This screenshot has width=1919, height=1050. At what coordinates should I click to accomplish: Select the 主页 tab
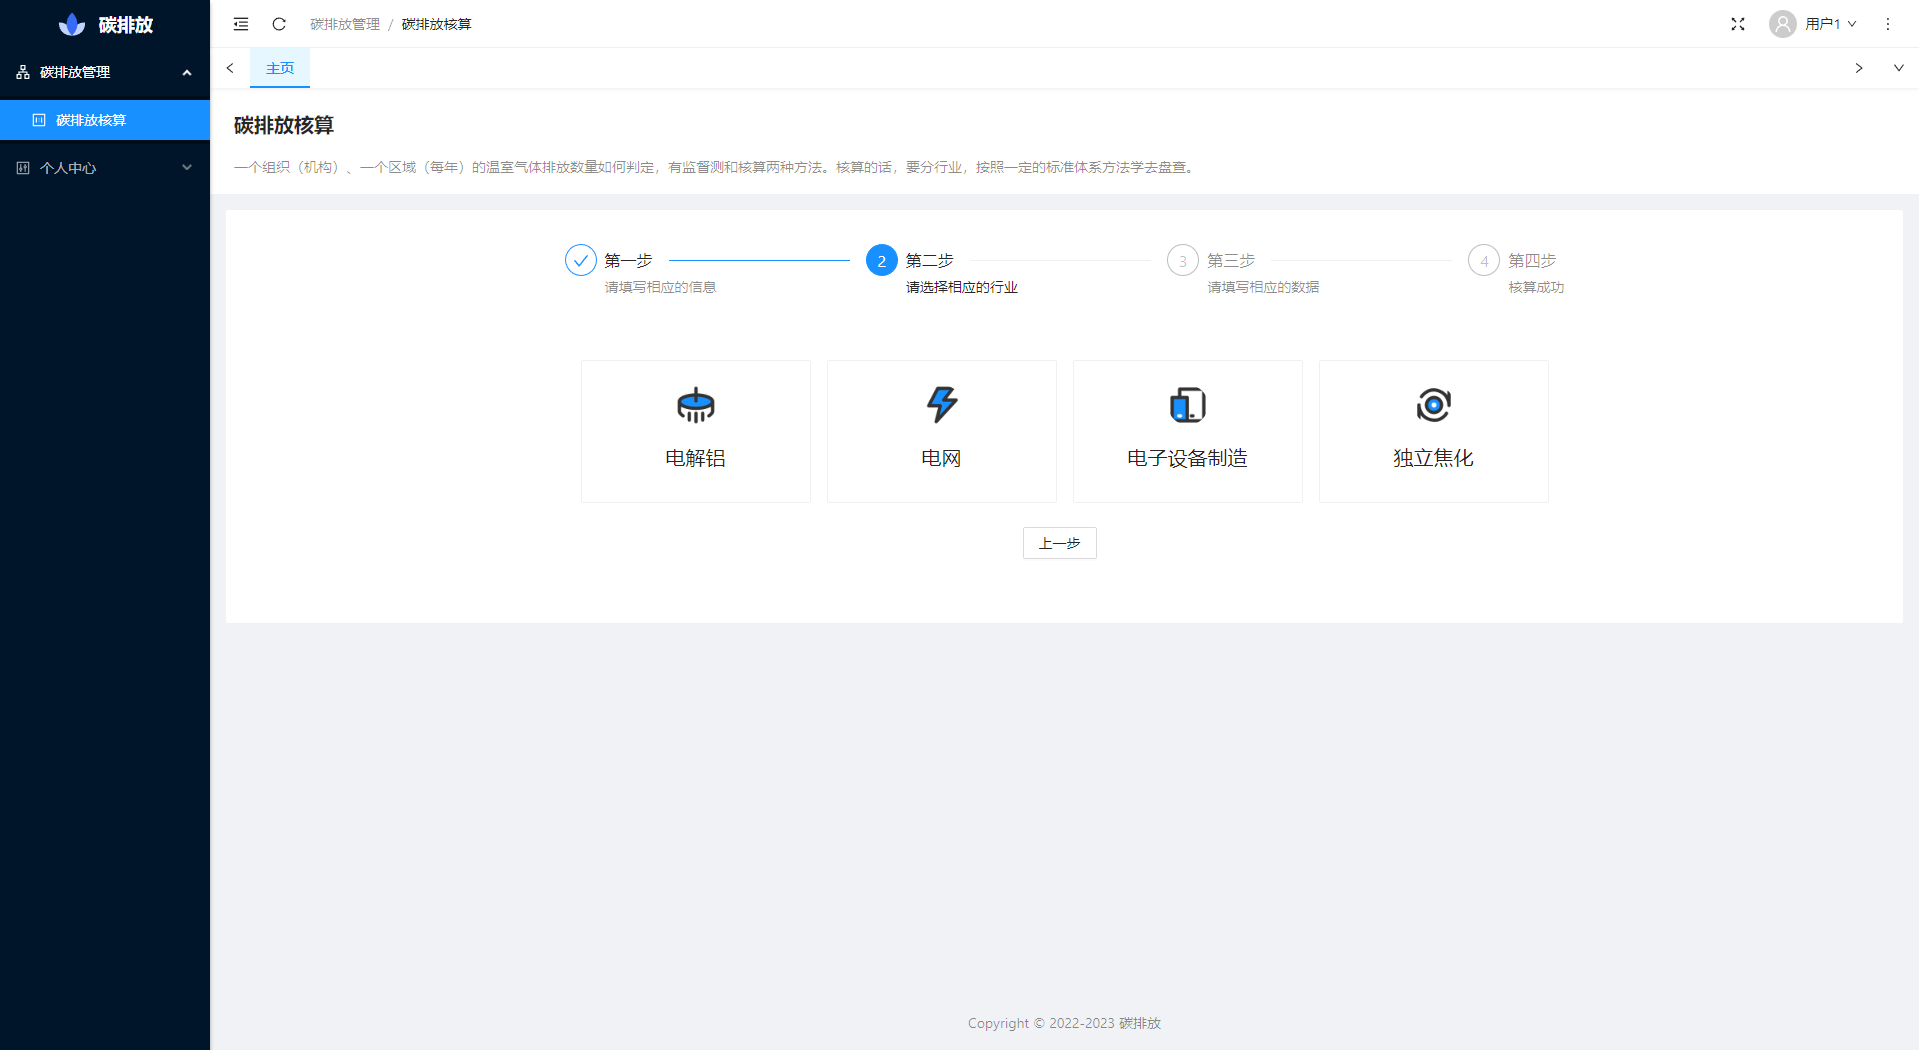(x=280, y=68)
